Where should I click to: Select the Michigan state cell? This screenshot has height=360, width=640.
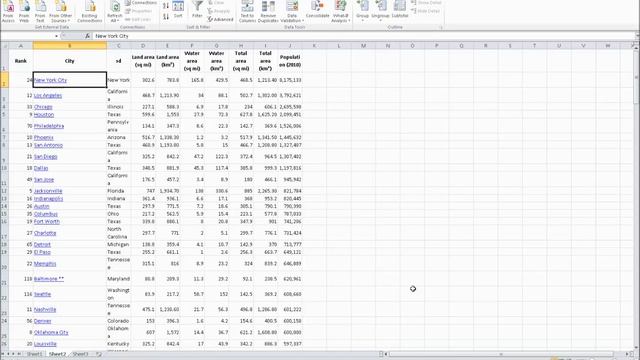119,244
